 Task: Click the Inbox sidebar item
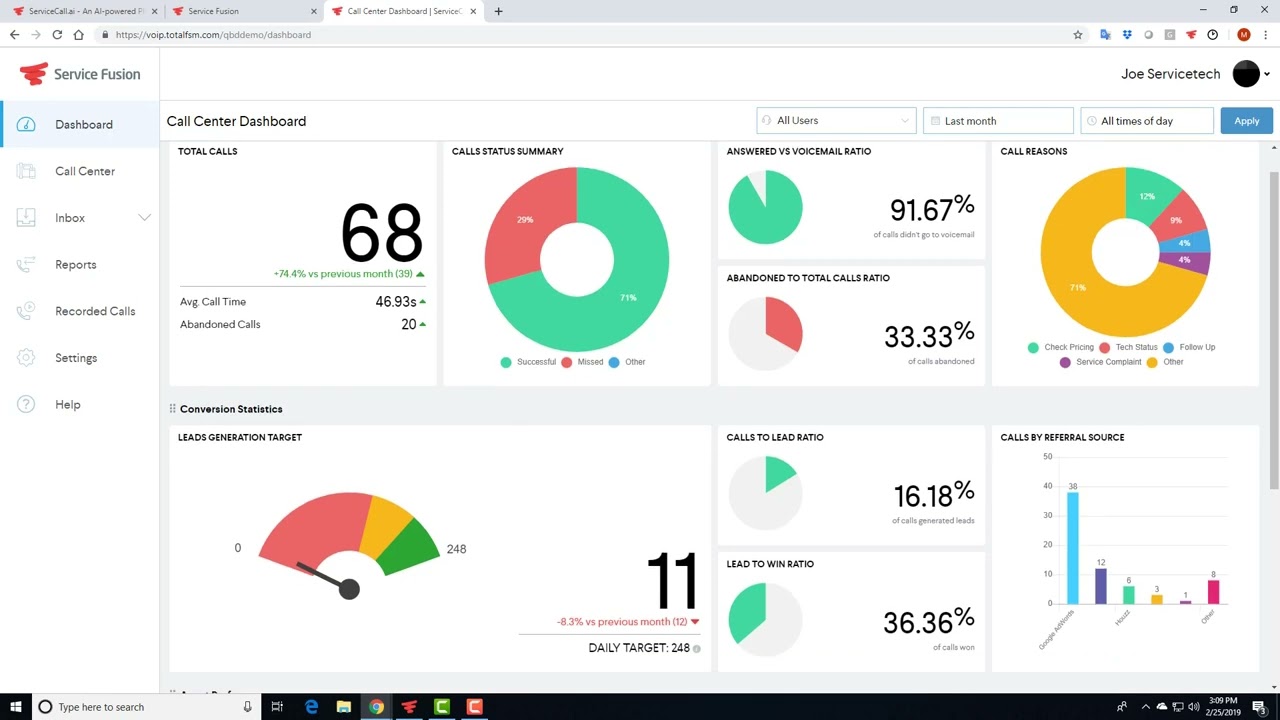click(70, 218)
